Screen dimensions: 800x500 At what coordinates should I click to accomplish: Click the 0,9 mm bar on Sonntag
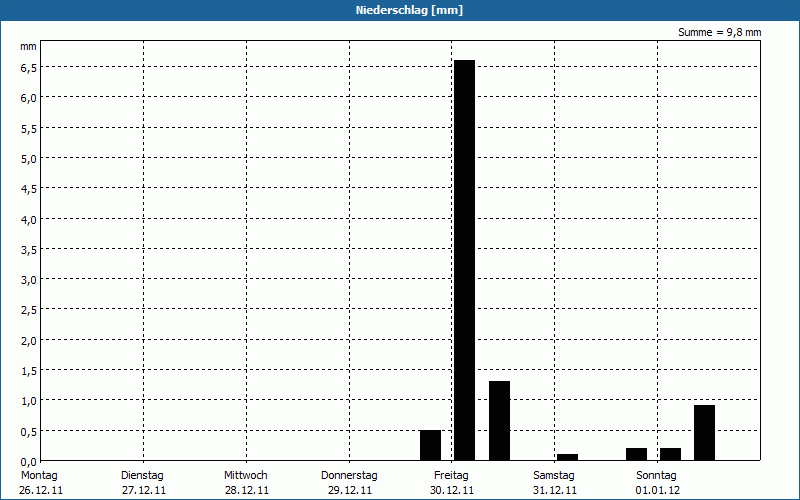[704, 433]
